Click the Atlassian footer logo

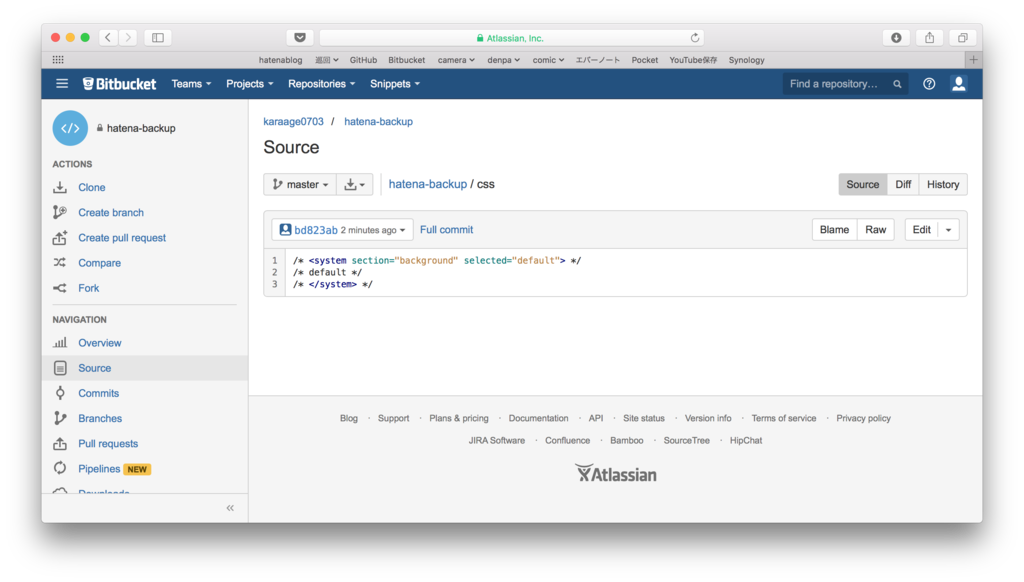(616, 474)
